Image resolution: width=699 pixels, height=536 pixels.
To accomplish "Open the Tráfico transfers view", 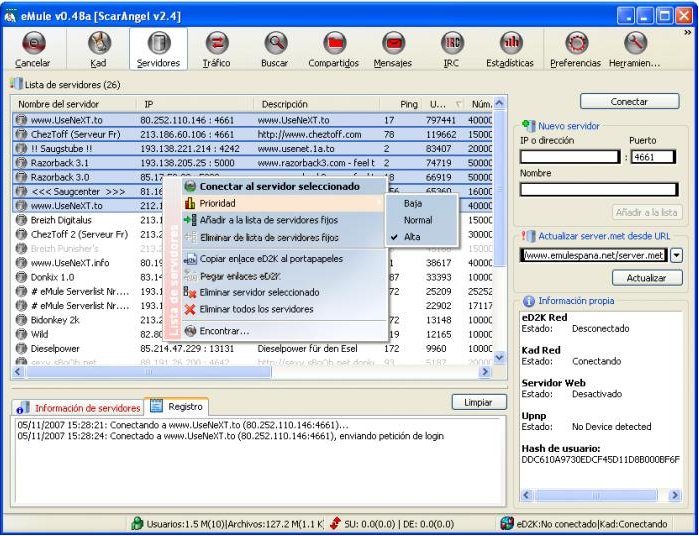I will pyautogui.click(x=217, y=49).
